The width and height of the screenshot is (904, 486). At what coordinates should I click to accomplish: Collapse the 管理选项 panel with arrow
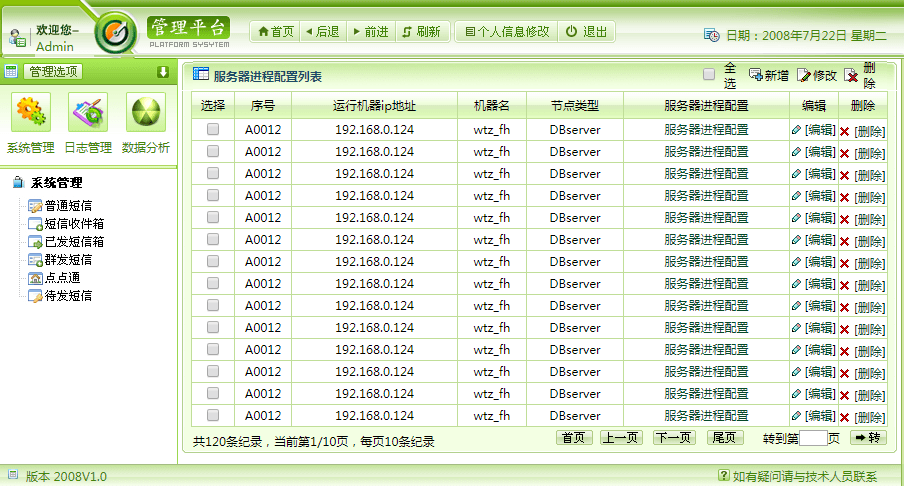(x=163, y=71)
